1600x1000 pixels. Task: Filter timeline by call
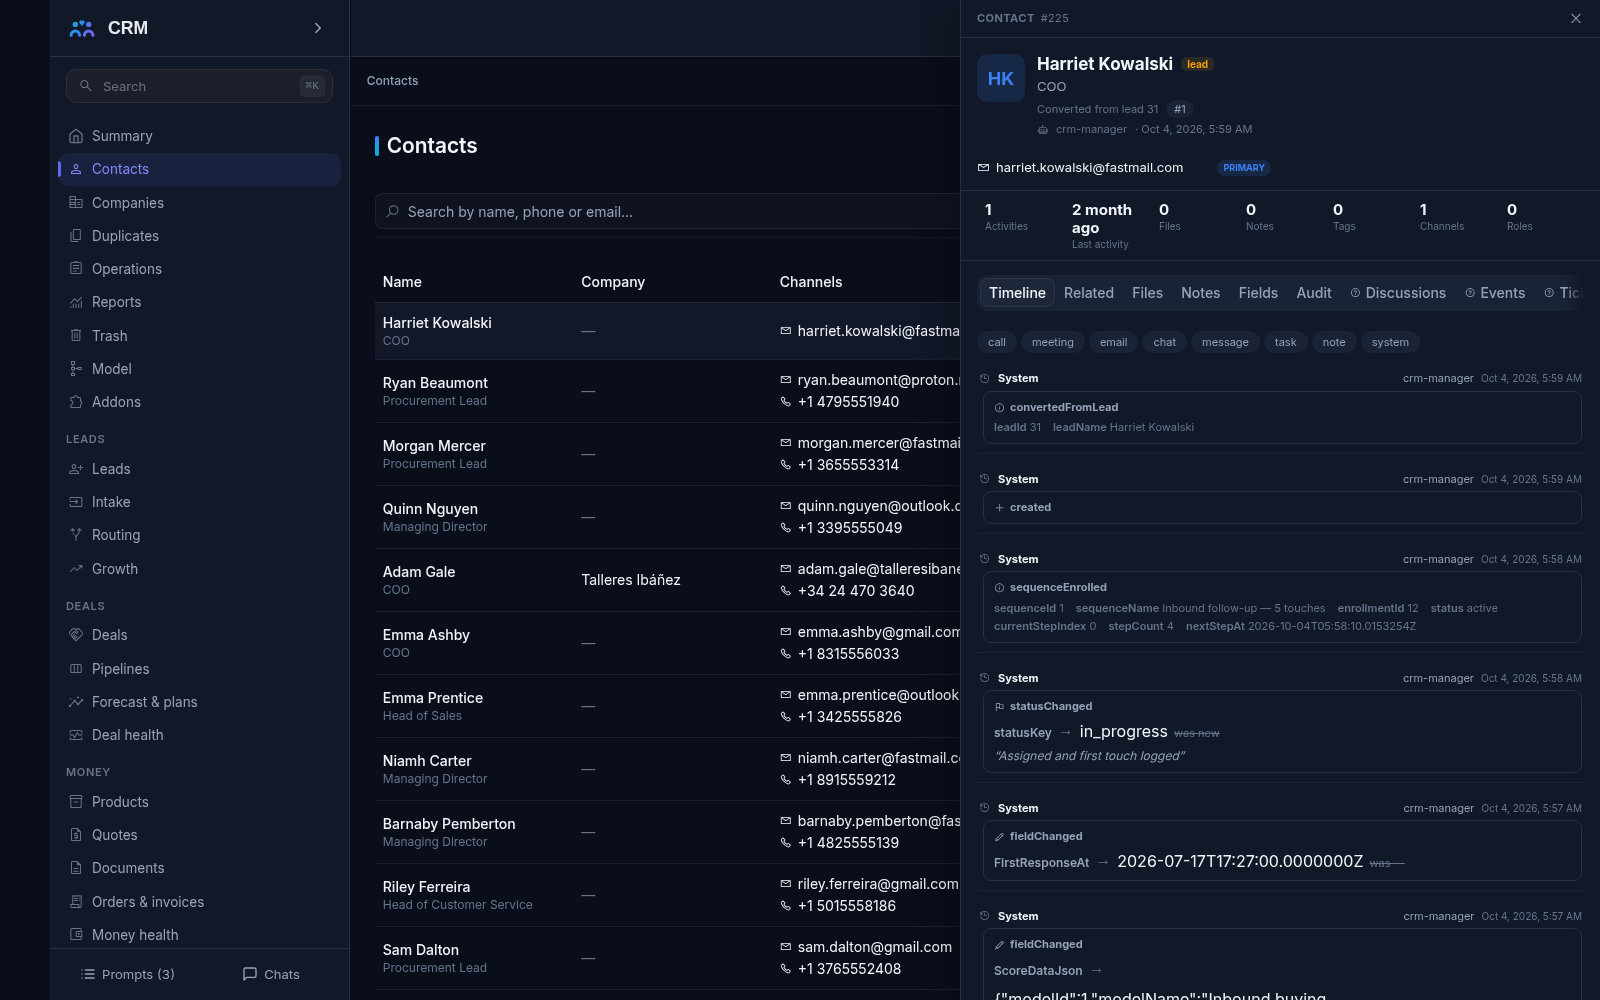(997, 342)
